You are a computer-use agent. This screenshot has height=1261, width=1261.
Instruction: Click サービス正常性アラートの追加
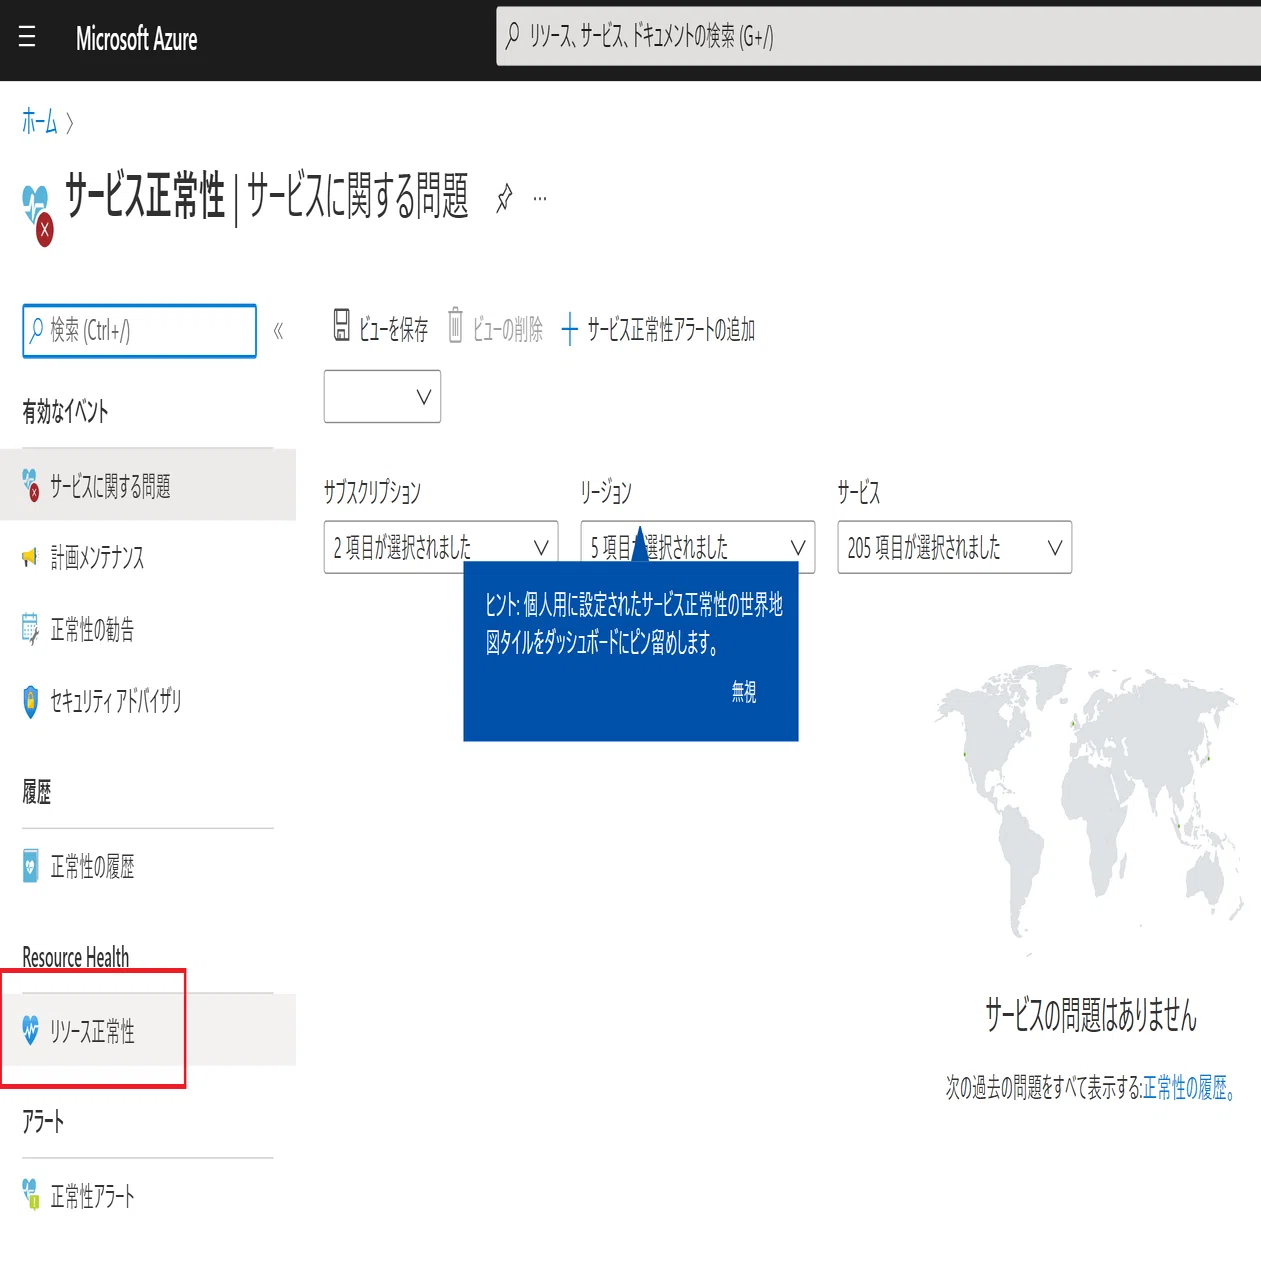click(x=670, y=329)
